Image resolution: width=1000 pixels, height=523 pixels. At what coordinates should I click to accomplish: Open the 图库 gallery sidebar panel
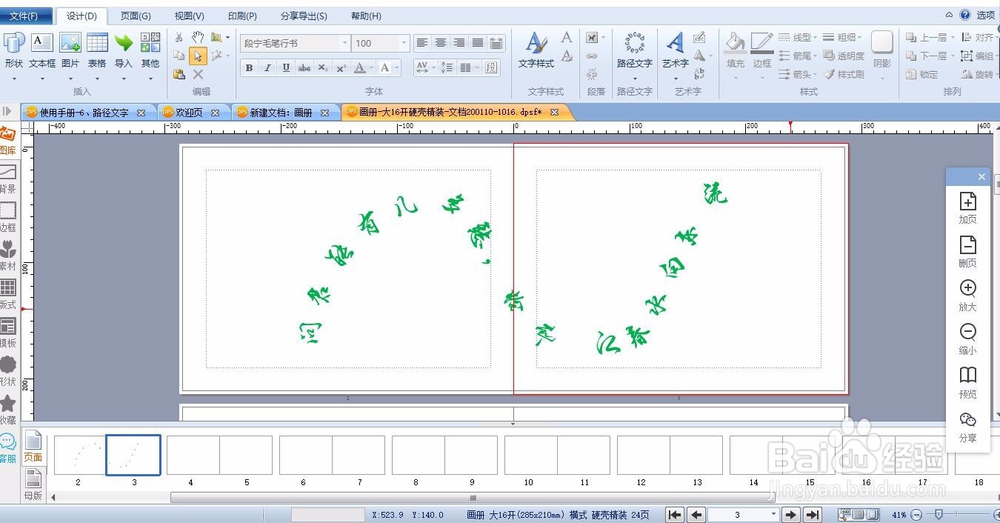coord(8,140)
